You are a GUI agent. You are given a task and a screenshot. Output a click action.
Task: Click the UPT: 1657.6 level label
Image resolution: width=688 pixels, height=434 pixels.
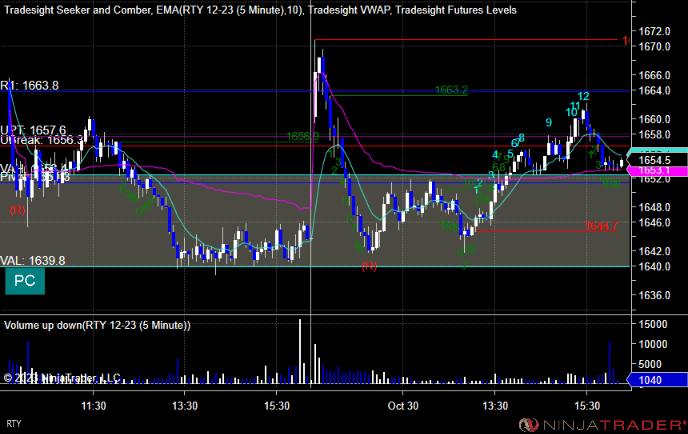point(33,130)
